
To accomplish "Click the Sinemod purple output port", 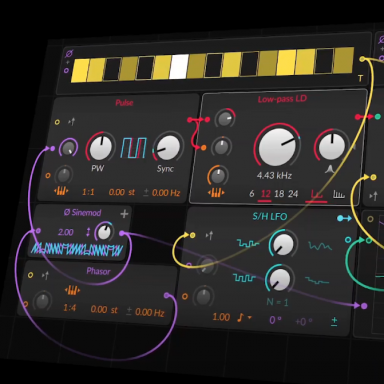I will point(122,233).
